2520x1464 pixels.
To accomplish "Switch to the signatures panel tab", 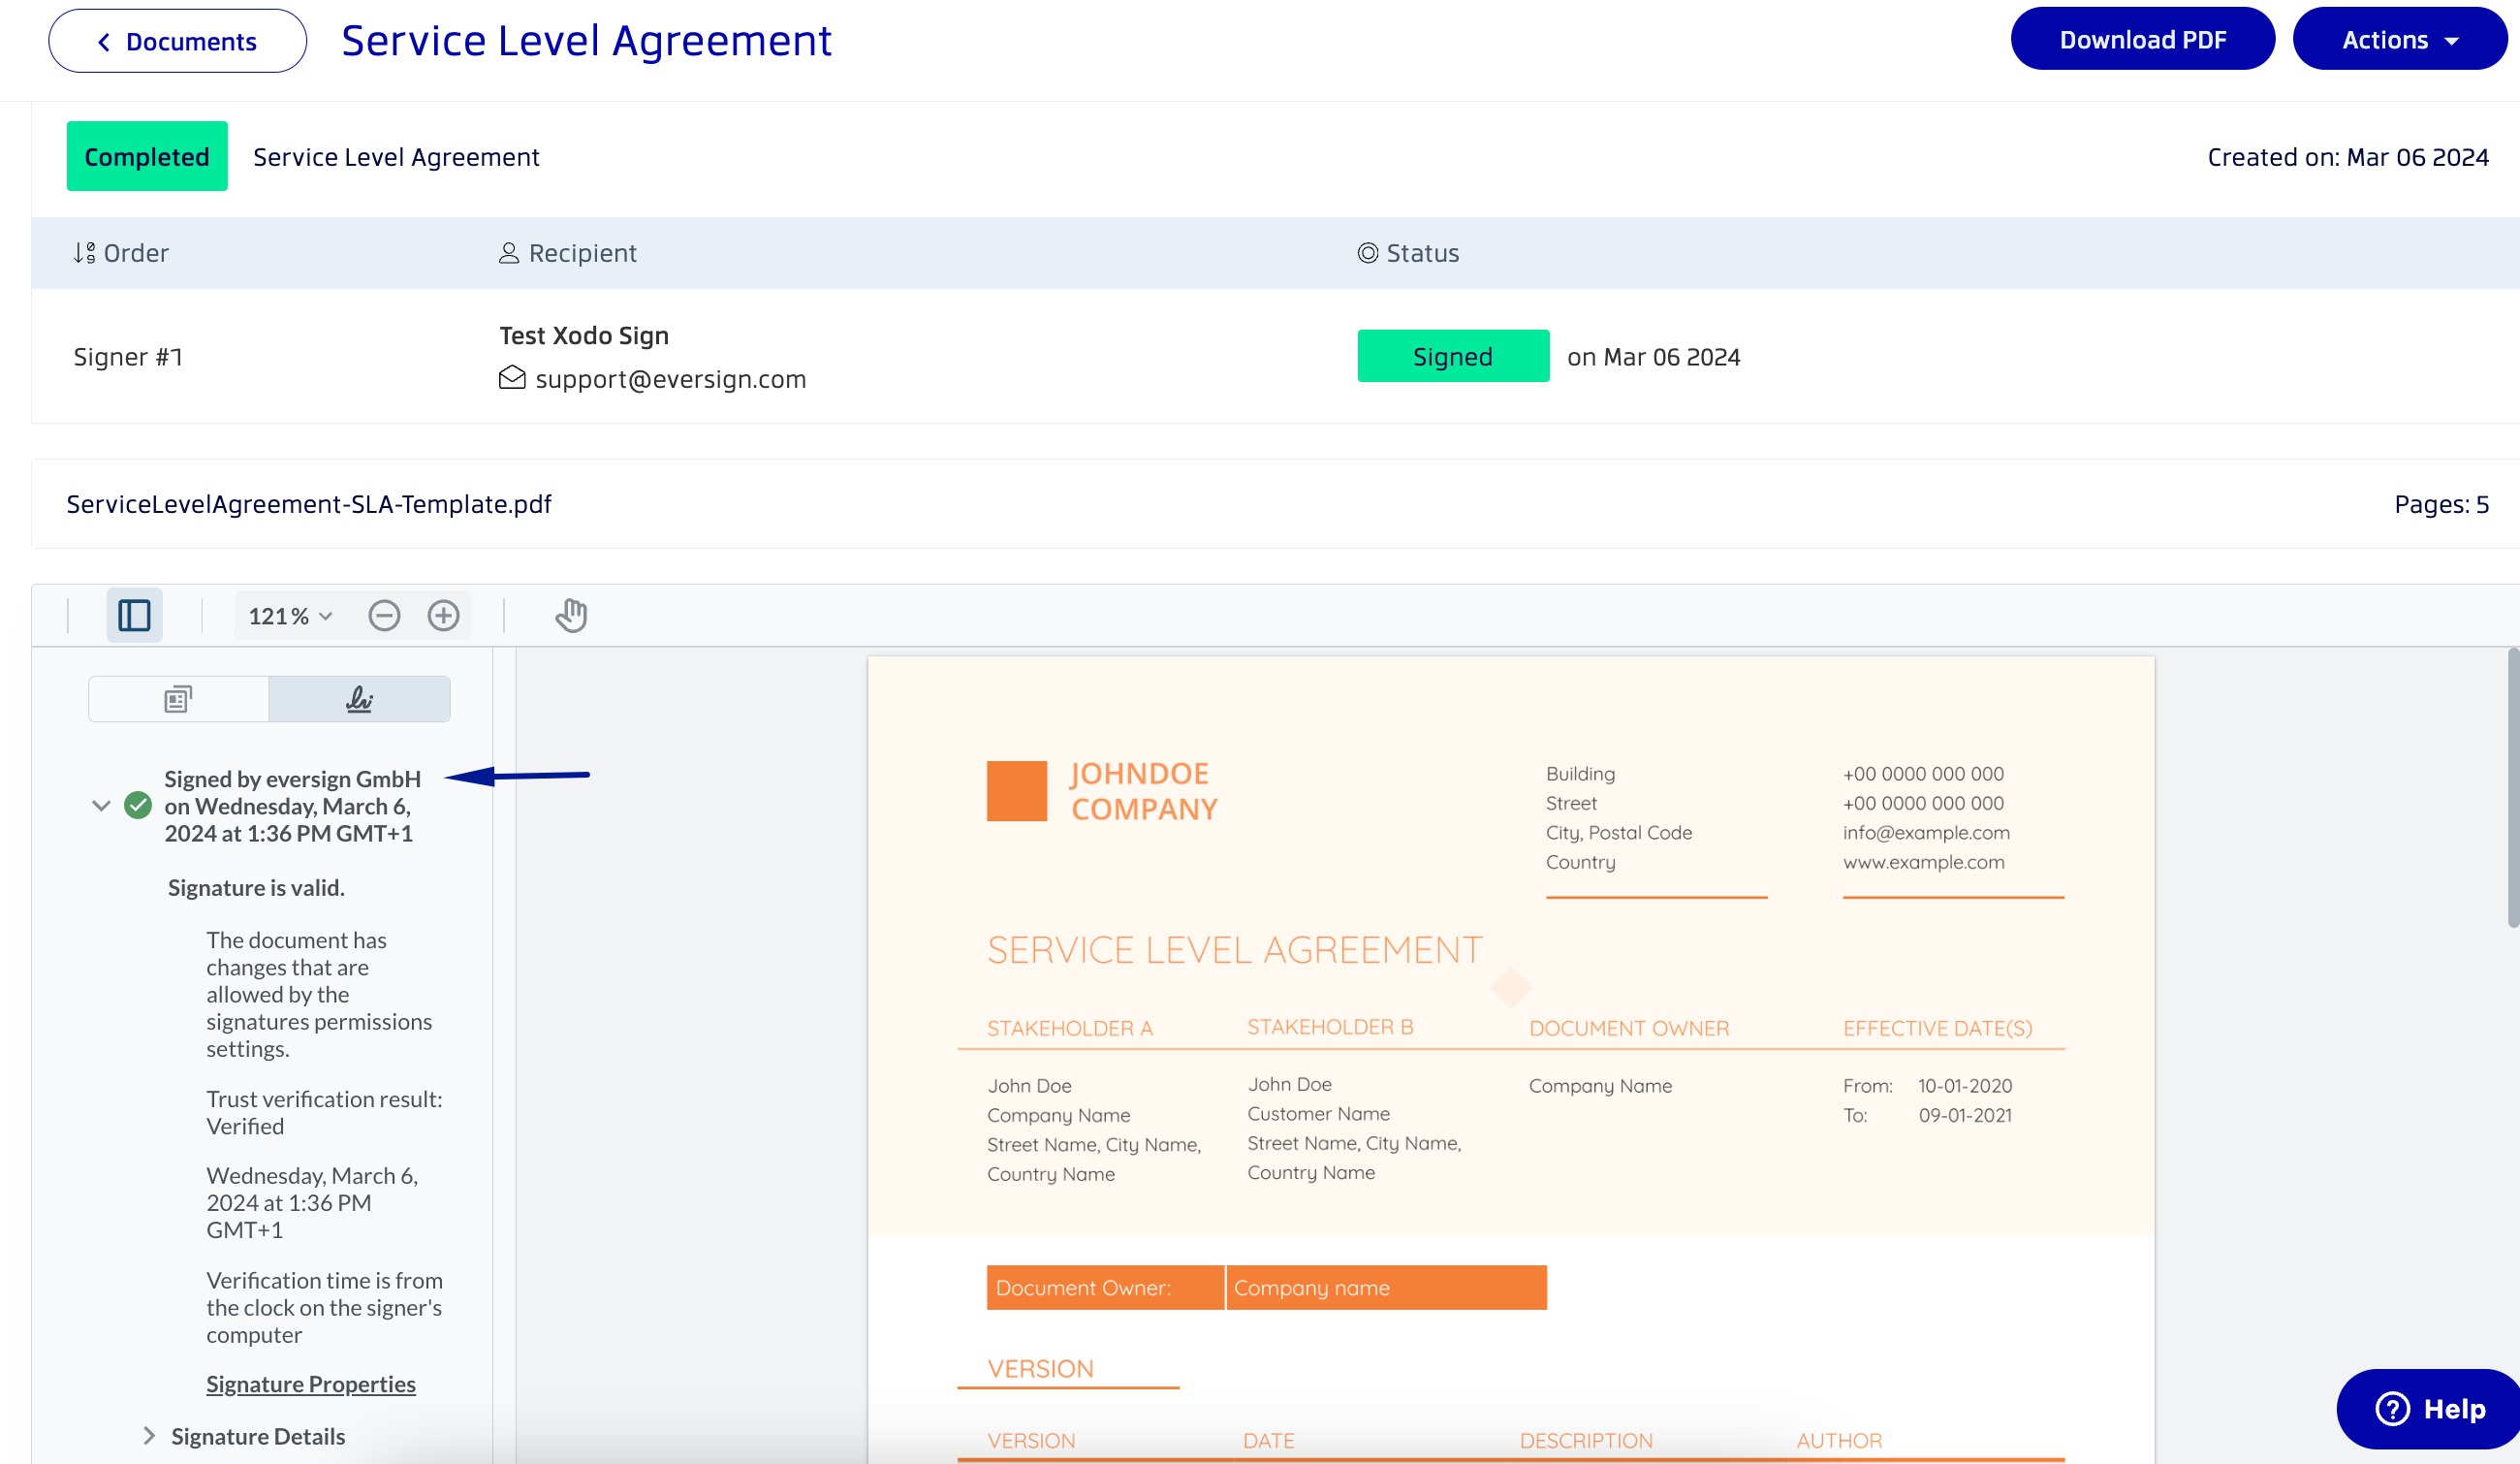I will 359,699.
